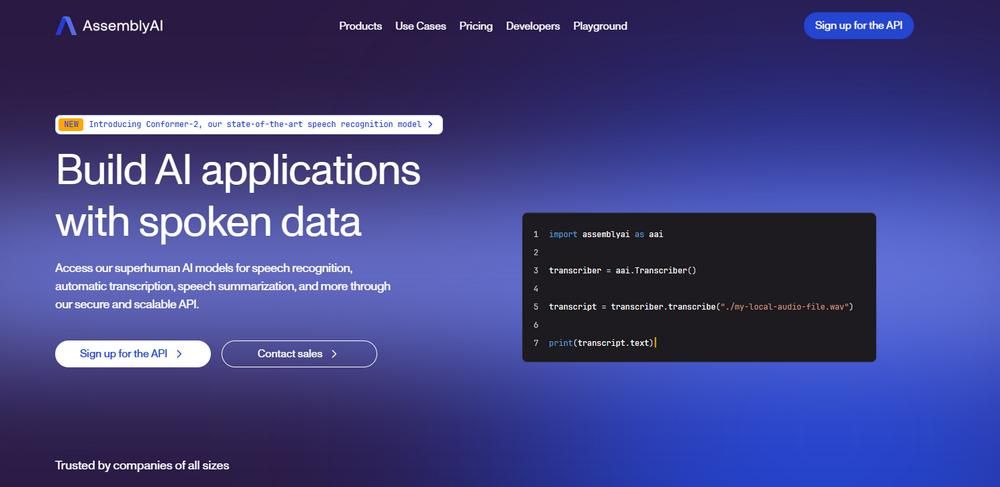Click the arrow icon inside the white Sign up button
This screenshot has height=487, width=1000.
(179, 354)
